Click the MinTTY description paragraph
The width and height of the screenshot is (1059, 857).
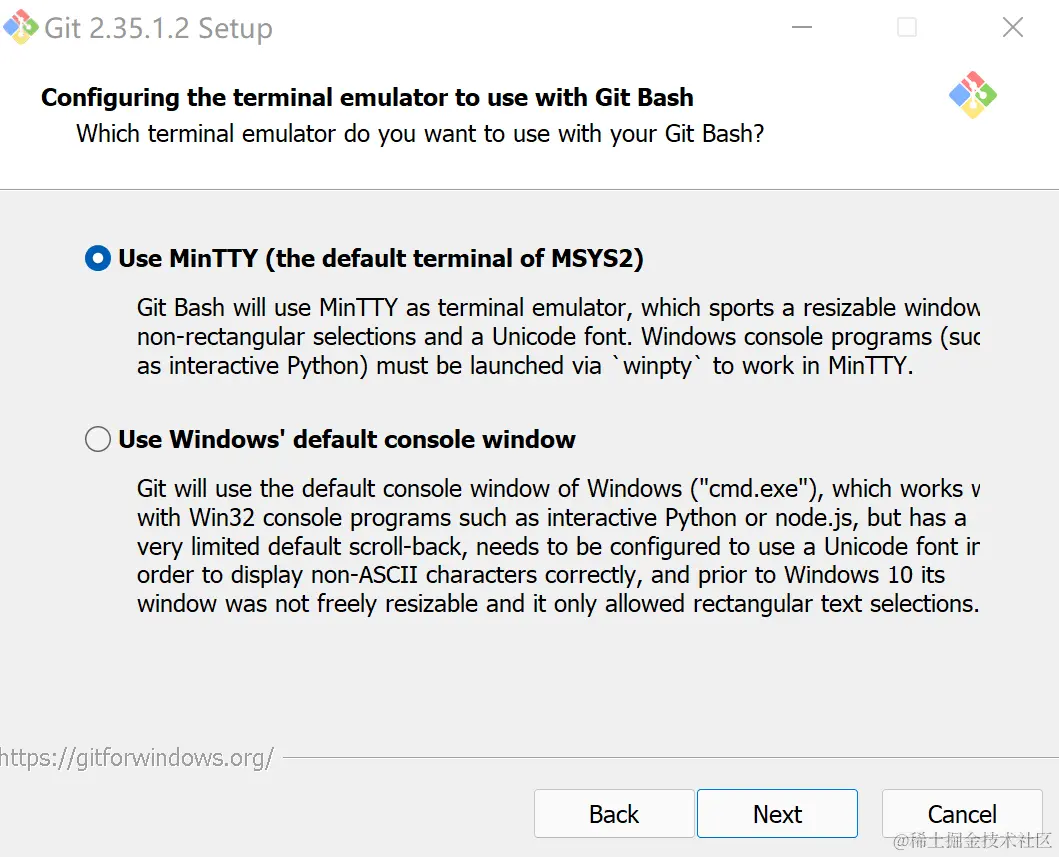tap(557, 336)
